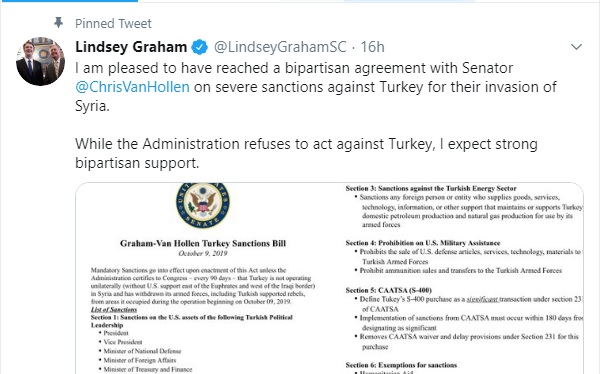Open the tweet via 16h timestamp
This screenshot has width=603, height=374.
(x=372, y=47)
